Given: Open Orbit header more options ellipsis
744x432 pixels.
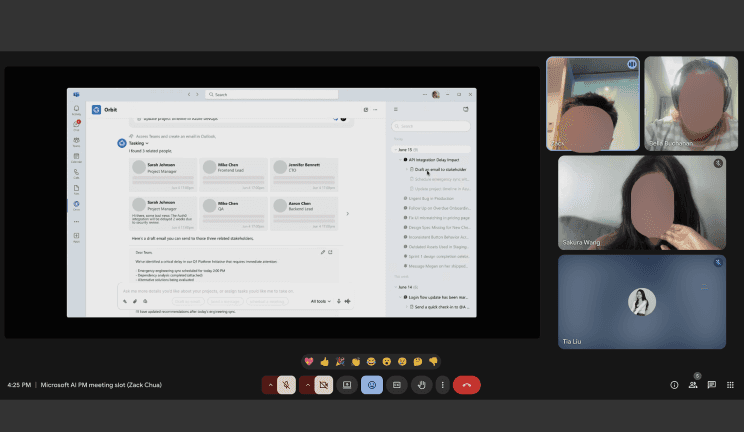Looking at the screenshot, I should (375, 110).
